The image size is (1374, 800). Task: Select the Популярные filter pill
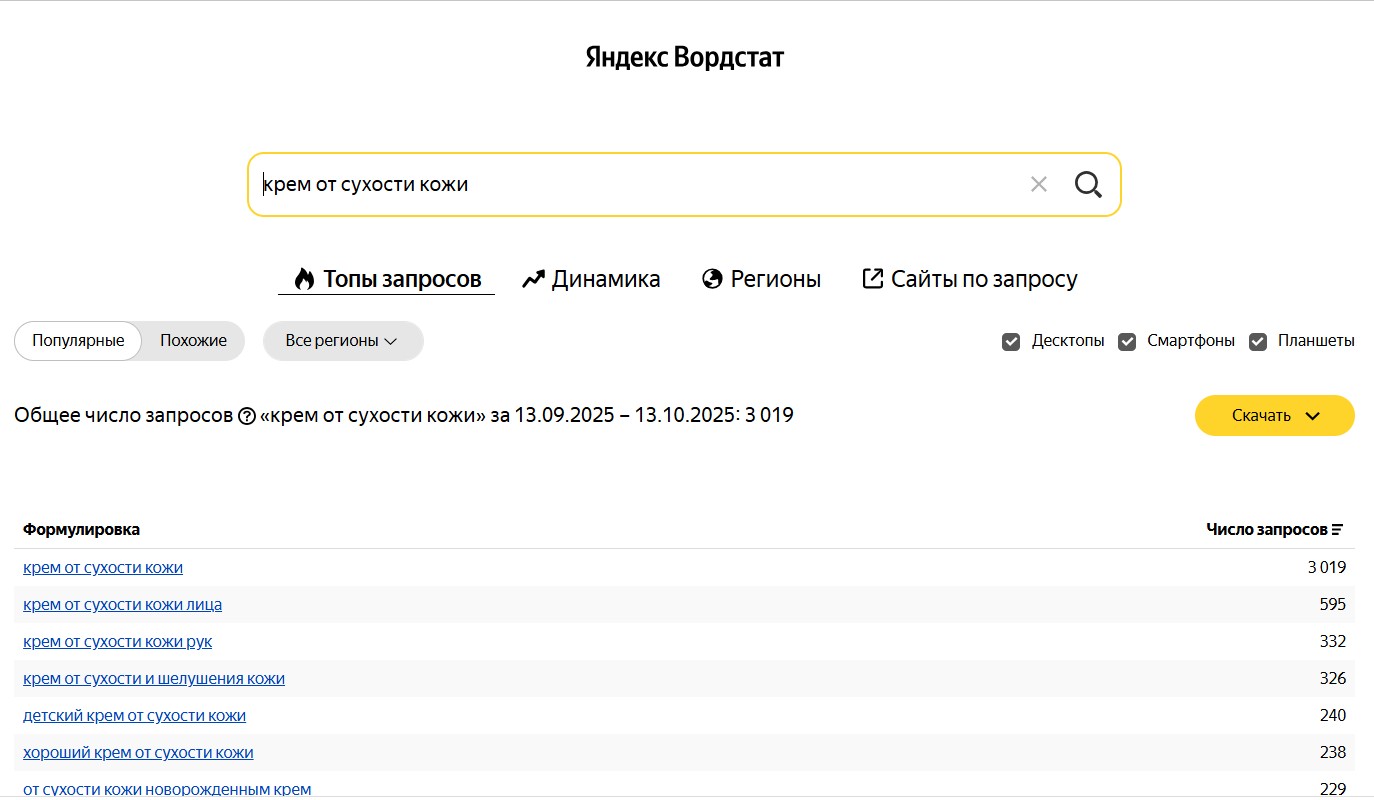[77, 340]
